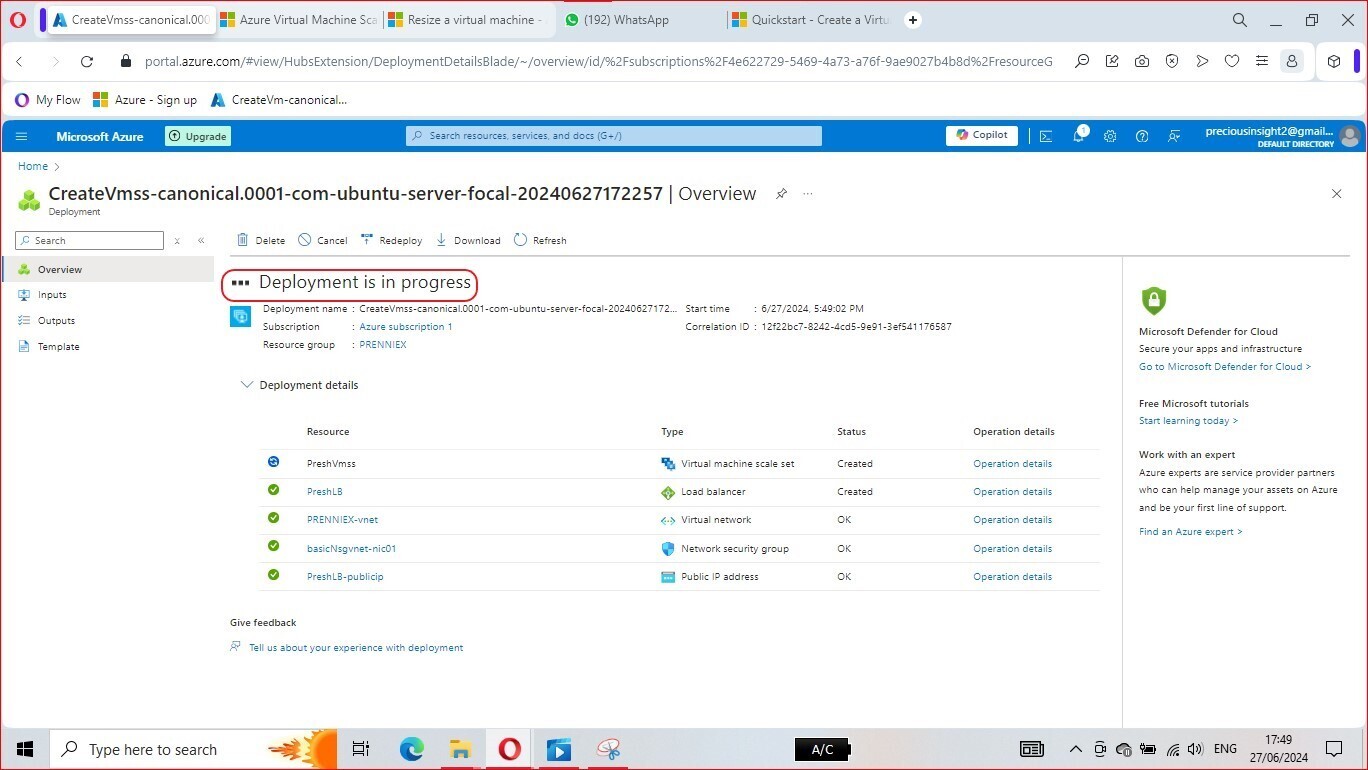Image resolution: width=1368 pixels, height=770 pixels.
Task: Open the Opera main menu logo
Action: coord(17,20)
